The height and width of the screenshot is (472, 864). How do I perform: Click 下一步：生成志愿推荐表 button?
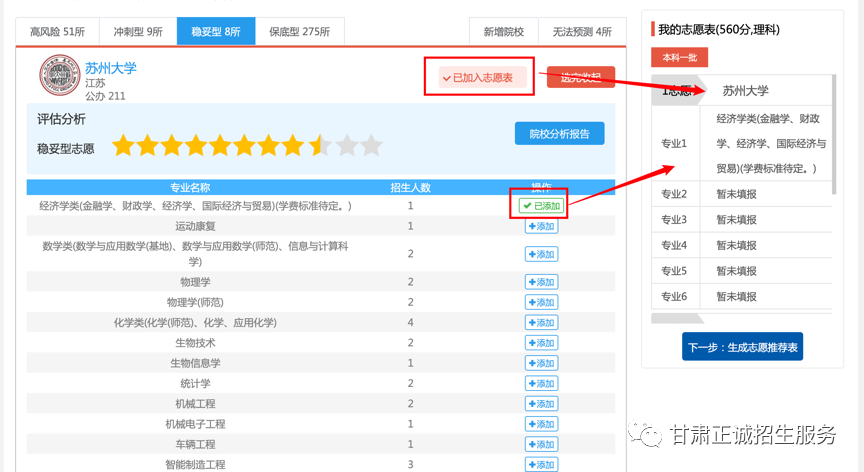(x=742, y=348)
